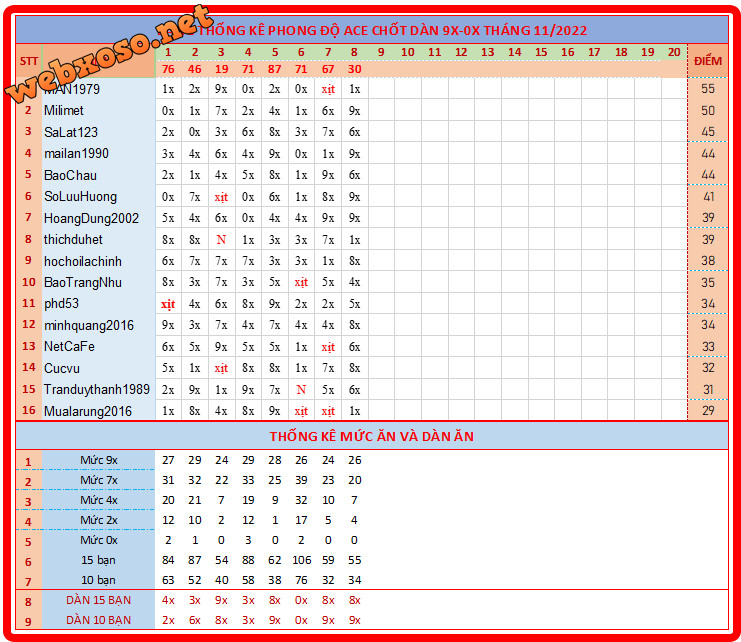The height and width of the screenshot is (642, 741).
Task: Click the day 17 column header
Action: [x=594, y=52]
